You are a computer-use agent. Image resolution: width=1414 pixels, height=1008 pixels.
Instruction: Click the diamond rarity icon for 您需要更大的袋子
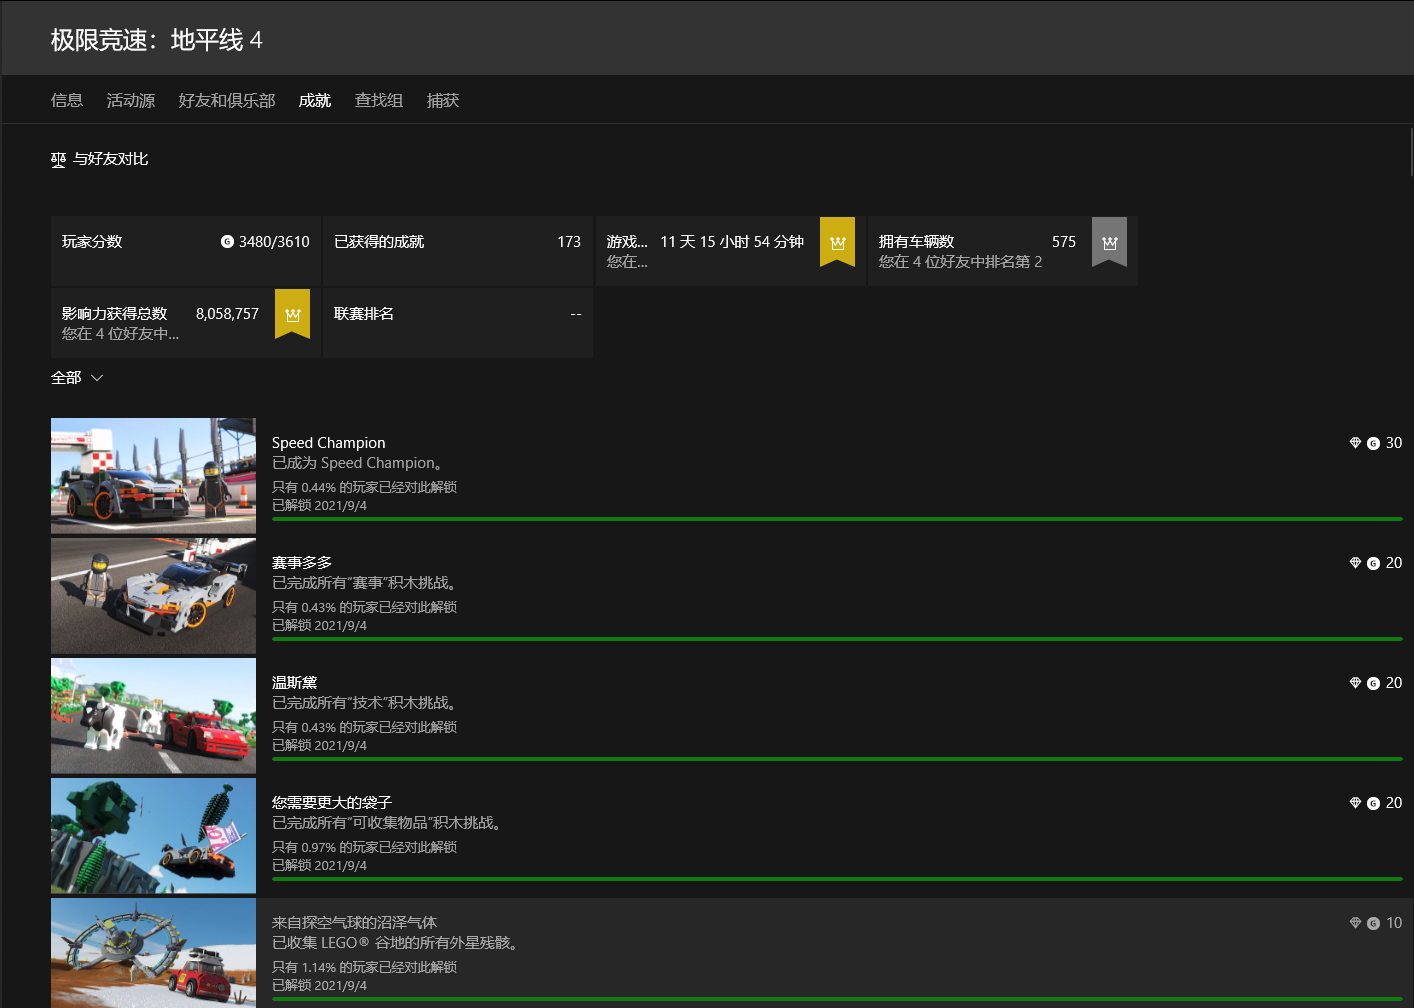point(1355,803)
